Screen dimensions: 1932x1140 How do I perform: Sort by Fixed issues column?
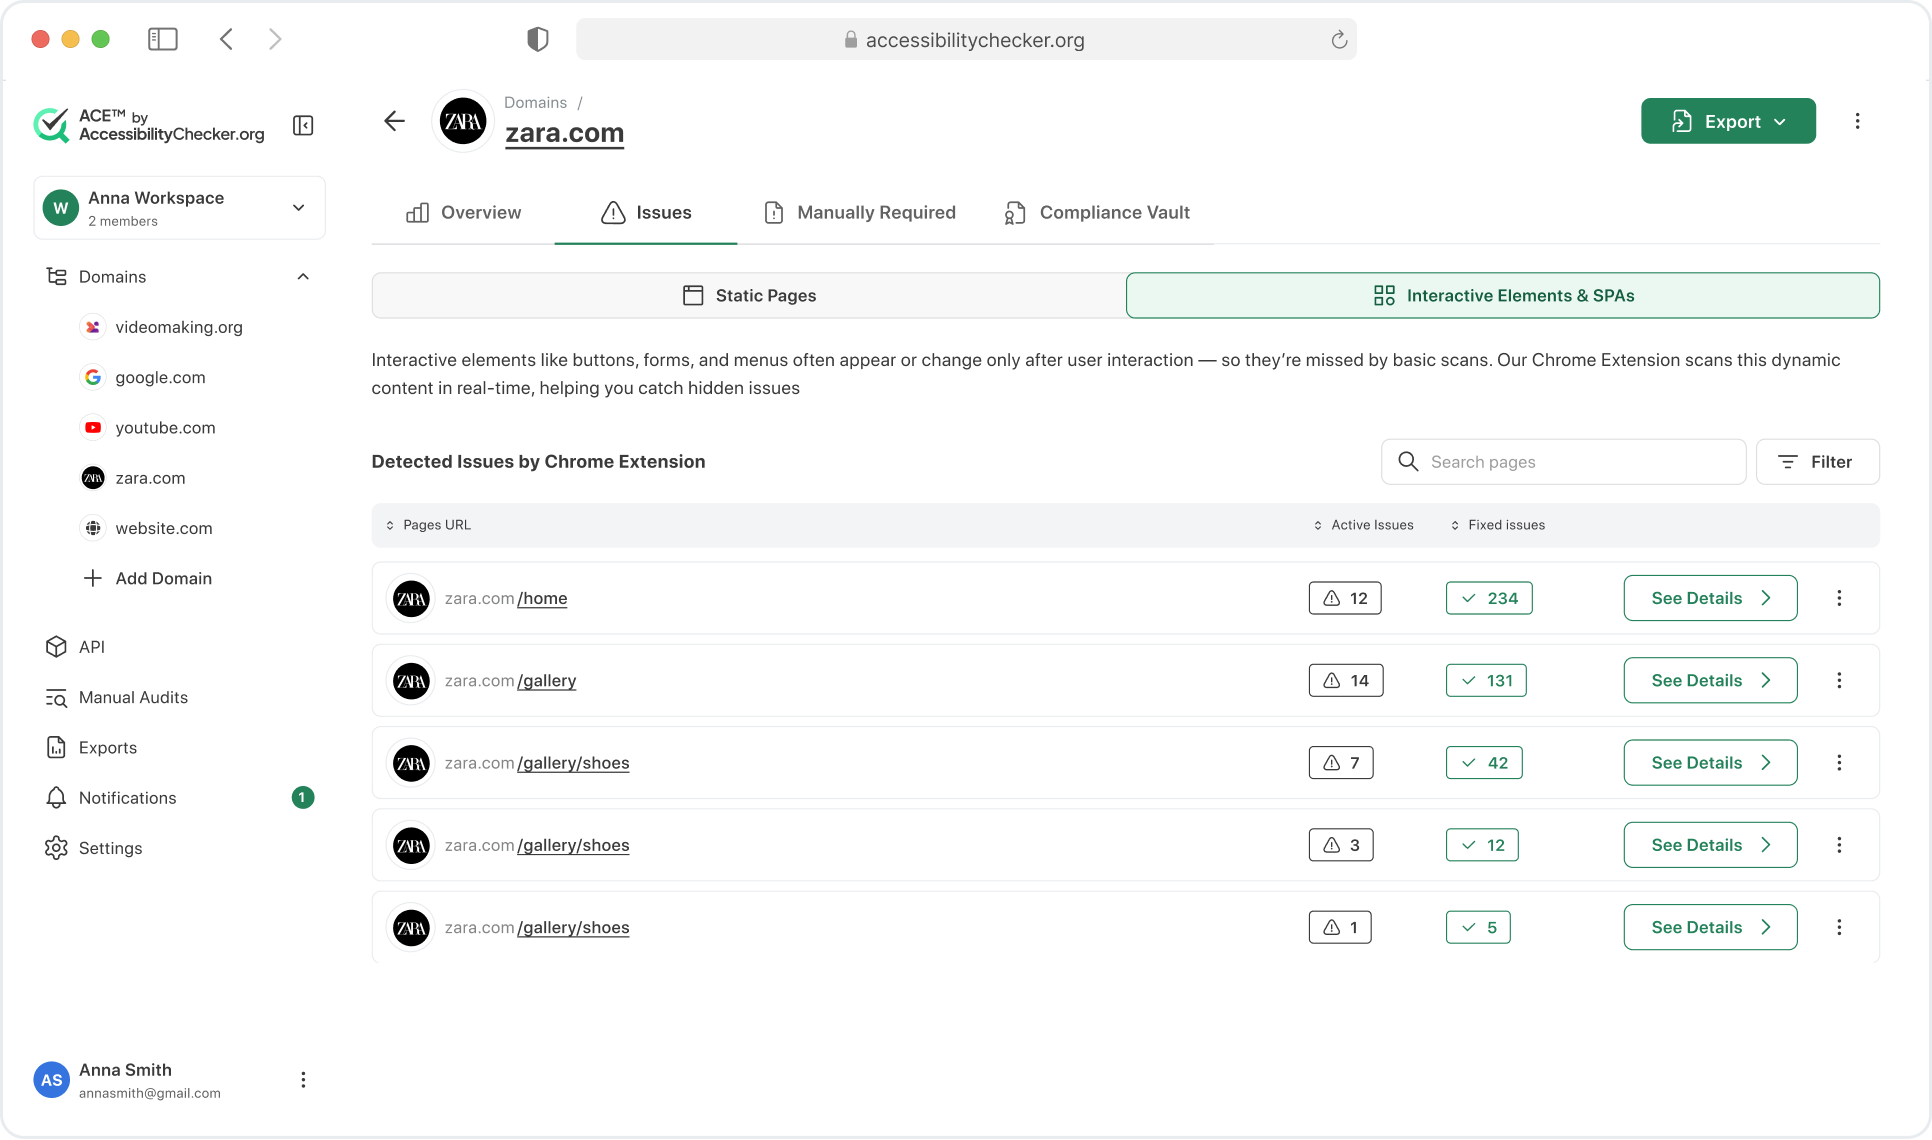click(1497, 525)
